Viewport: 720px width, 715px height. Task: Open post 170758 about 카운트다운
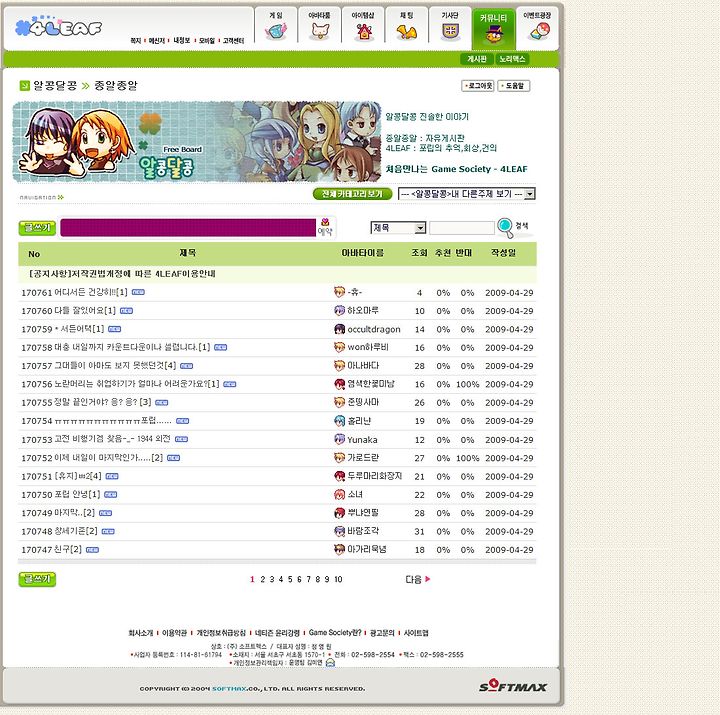[x=132, y=348]
